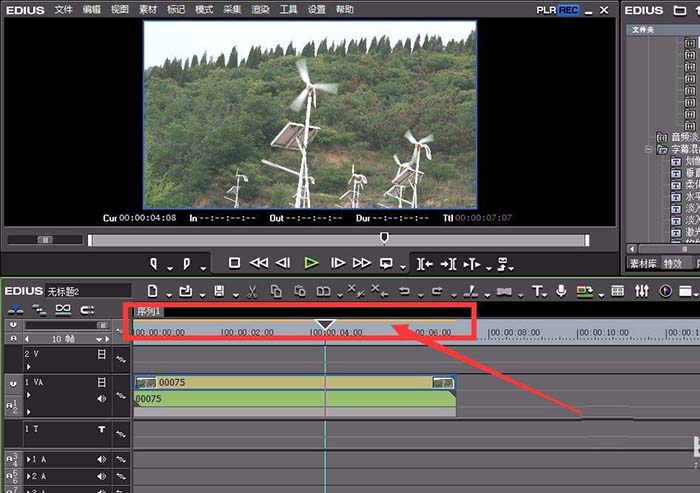Image resolution: width=700 pixels, height=493 pixels.
Task: Toggle the speaker on the 1 A track
Action: pos(101,460)
